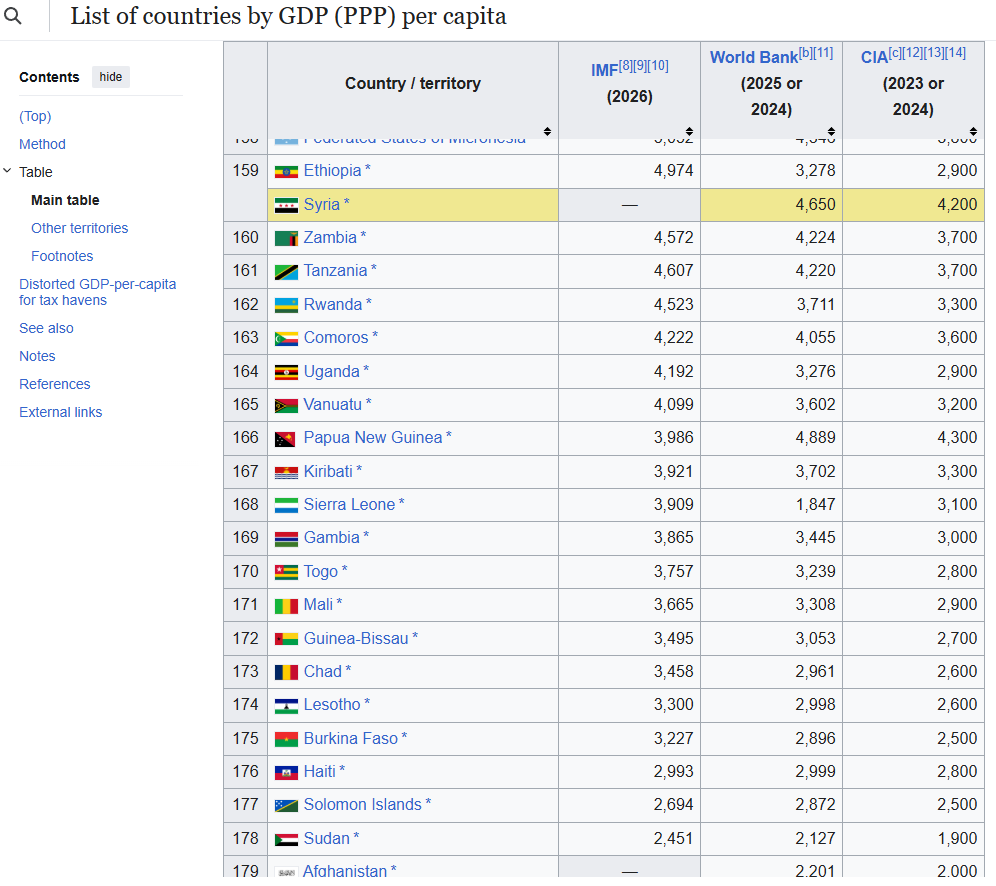Click the Syria flag icon
This screenshot has width=996, height=886.
286,205
